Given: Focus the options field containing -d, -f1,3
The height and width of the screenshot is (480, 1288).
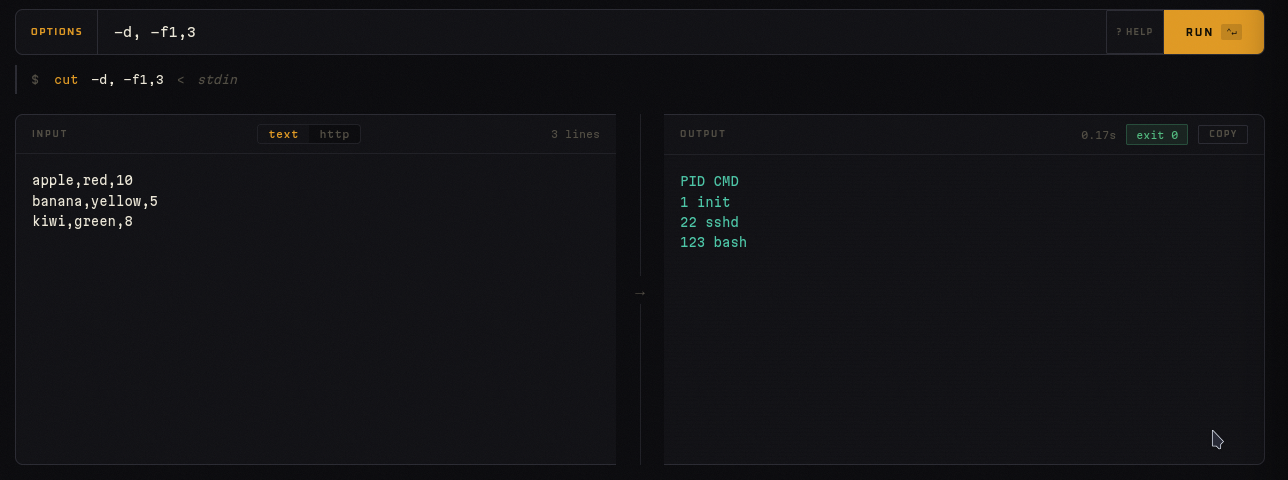Looking at the screenshot, I should coord(601,32).
